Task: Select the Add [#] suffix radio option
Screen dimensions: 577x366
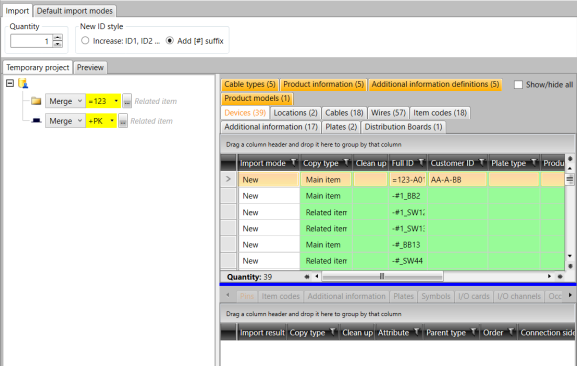Action: 169,40
